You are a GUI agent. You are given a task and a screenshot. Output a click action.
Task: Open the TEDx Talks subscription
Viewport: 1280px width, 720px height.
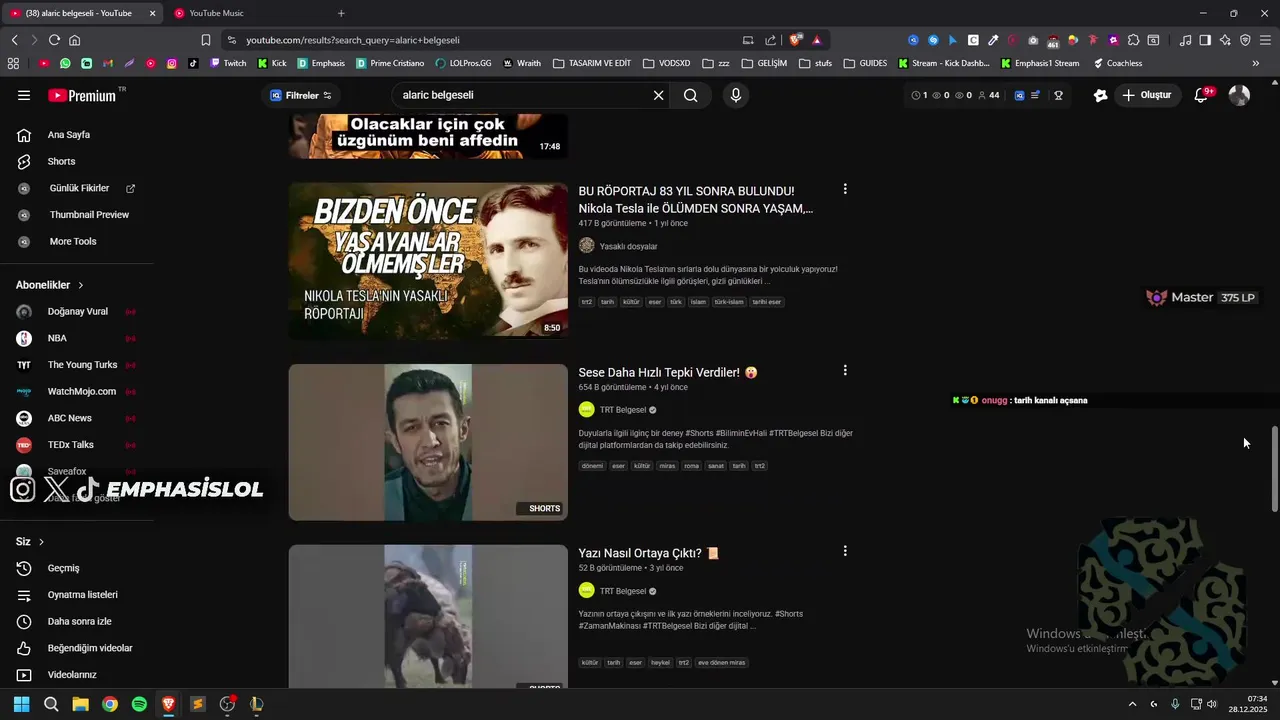[70, 445]
